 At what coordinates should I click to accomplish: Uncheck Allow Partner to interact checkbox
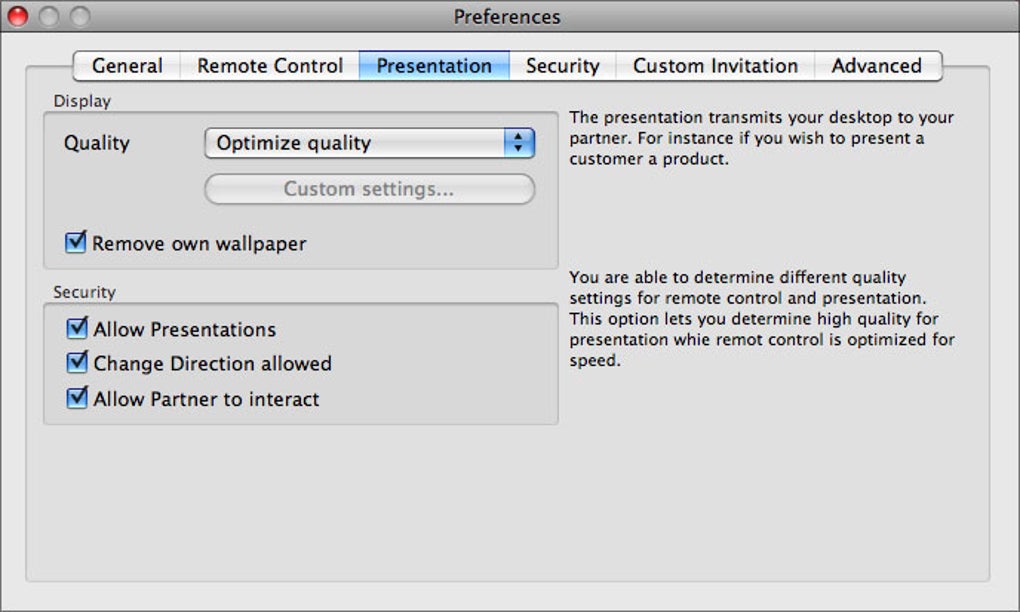click(77, 398)
